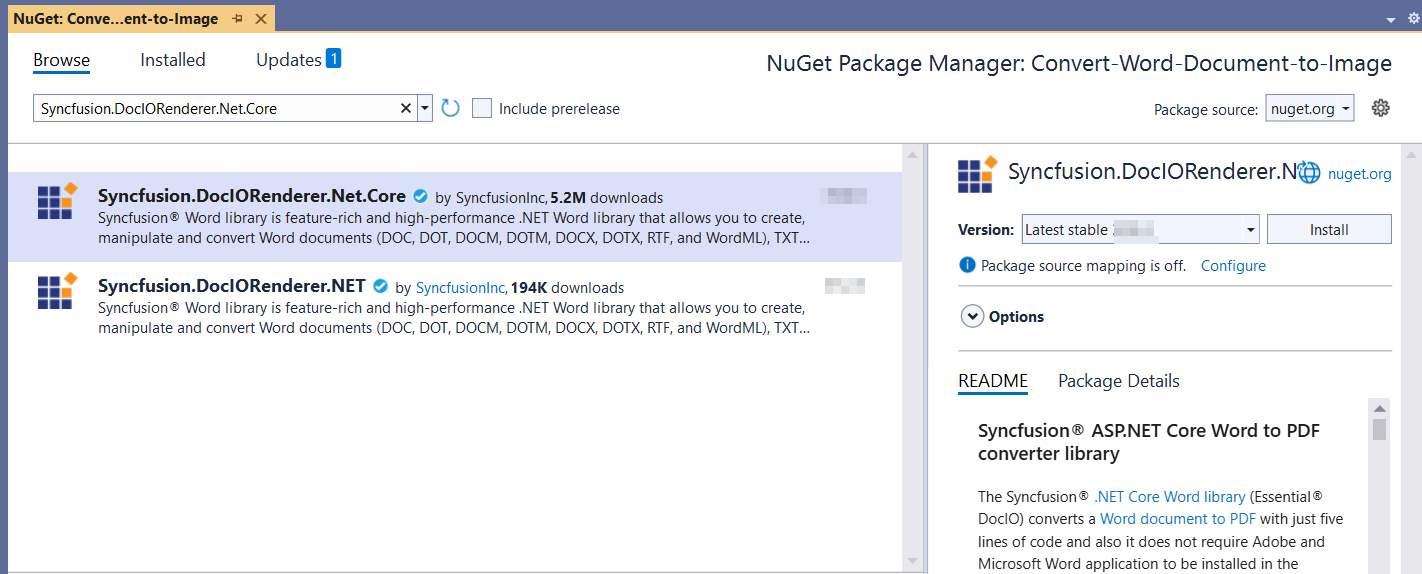Click the Syncfusion.DocIORenderer.Net.Core package logo

(57, 200)
